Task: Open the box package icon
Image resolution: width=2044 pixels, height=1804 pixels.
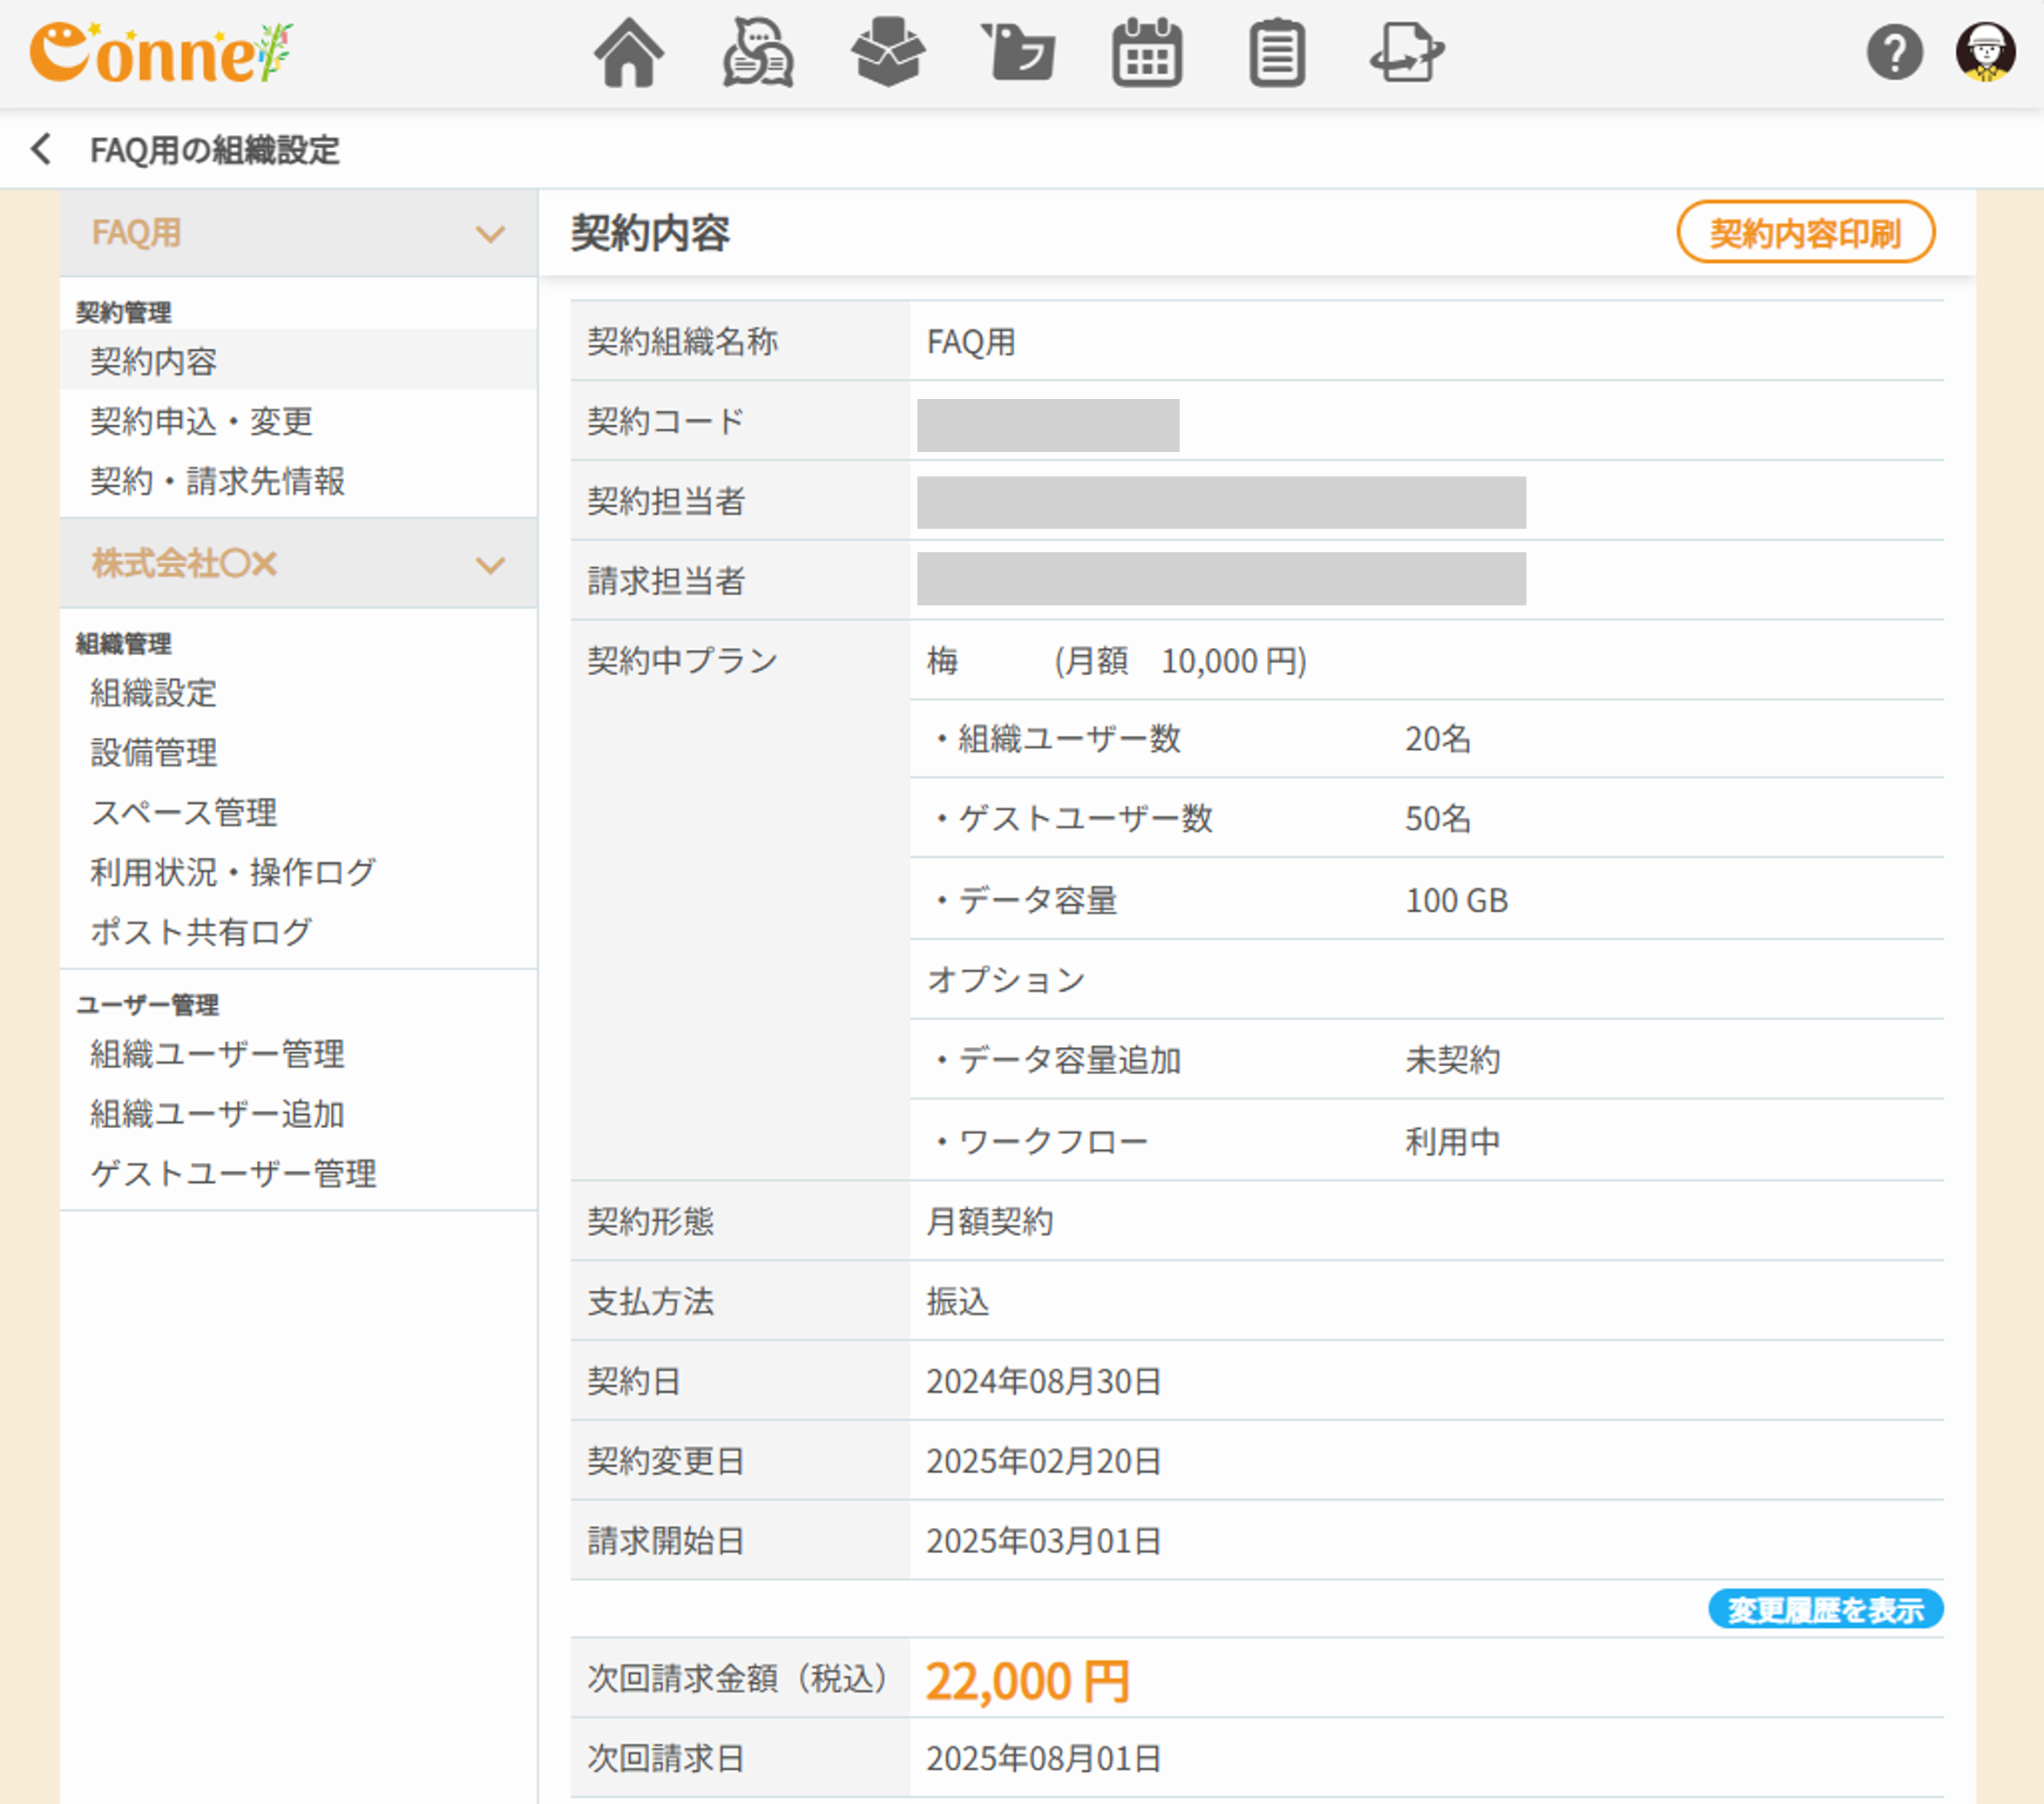Action: pos(887,53)
